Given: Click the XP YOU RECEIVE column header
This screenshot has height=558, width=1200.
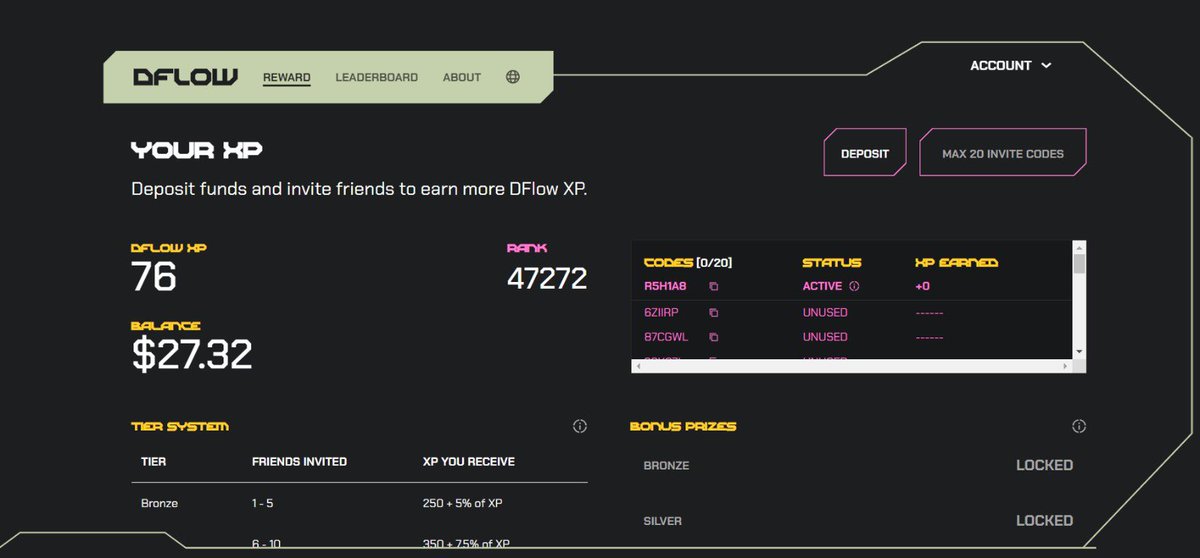Looking at the screenshot, I should tap(469, 462).
